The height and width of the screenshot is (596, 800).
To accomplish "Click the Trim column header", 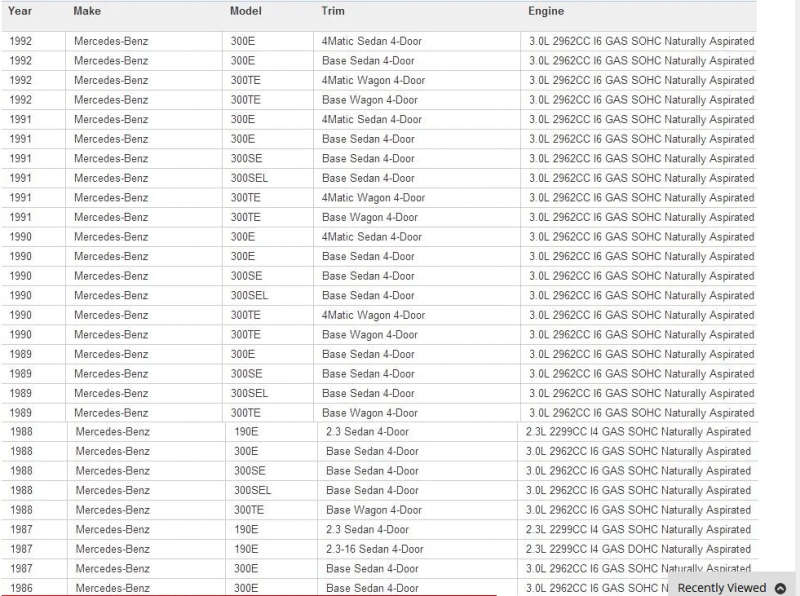I will tap(333, 11).
